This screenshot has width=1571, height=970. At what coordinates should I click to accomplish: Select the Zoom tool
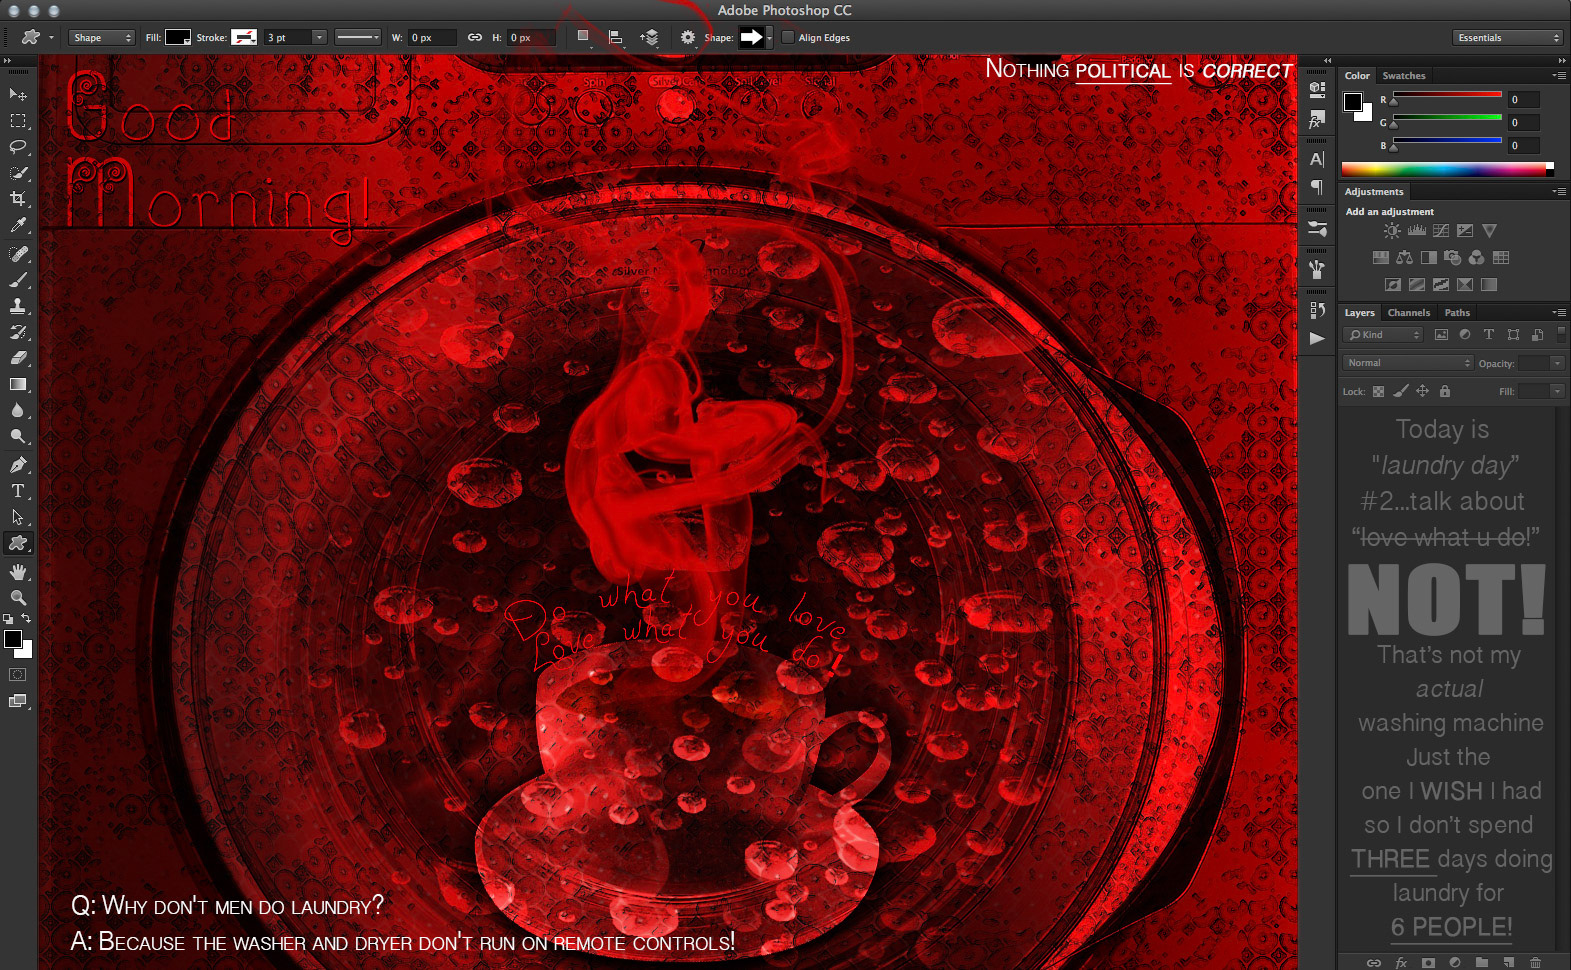18,598
